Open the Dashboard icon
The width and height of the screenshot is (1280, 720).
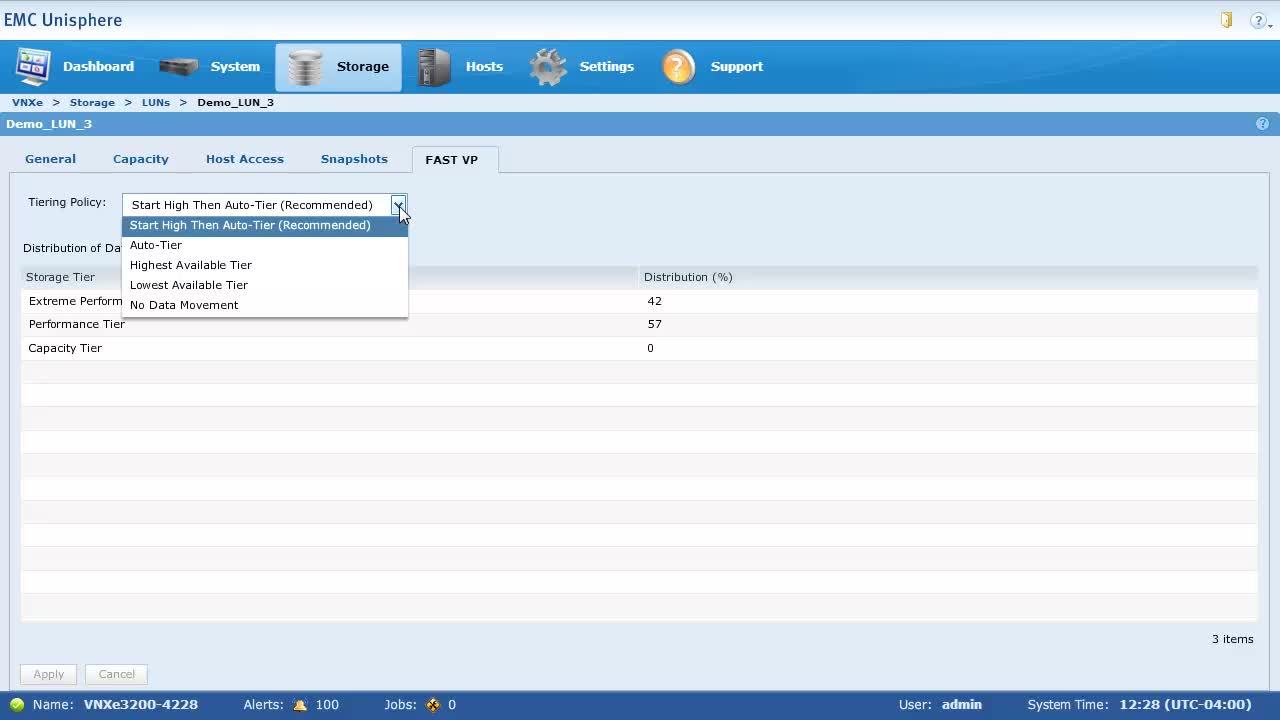pos(33,67)
